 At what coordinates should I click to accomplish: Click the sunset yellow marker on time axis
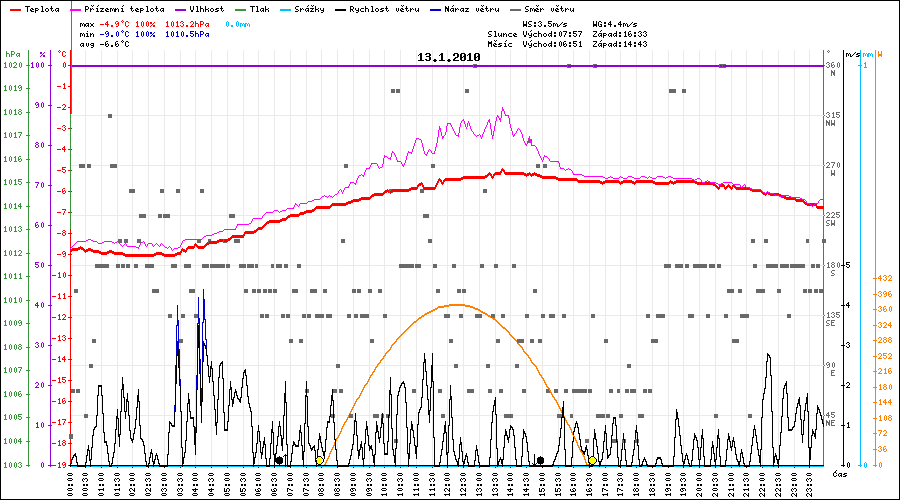tap(593, 461)
